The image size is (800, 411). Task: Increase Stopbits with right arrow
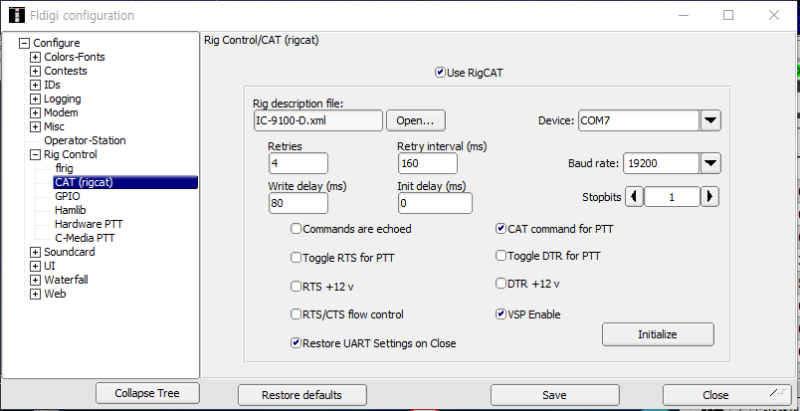click(710, 197)
